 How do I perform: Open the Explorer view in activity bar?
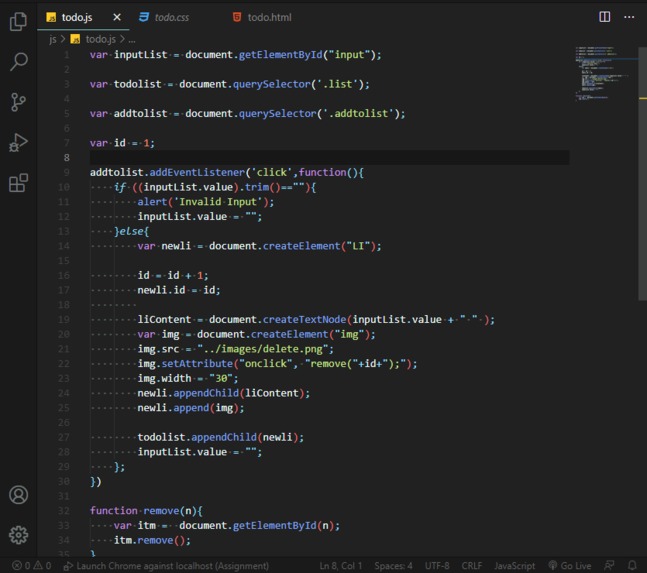pos(18,21)
